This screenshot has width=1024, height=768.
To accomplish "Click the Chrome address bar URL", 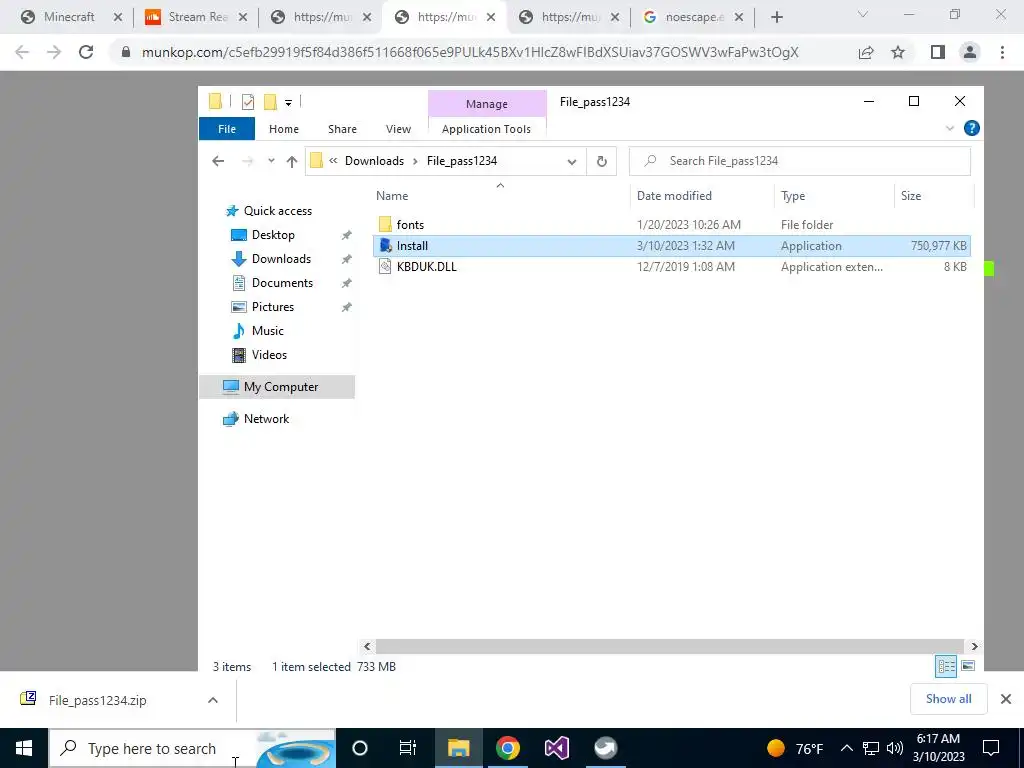I will 470,52.
